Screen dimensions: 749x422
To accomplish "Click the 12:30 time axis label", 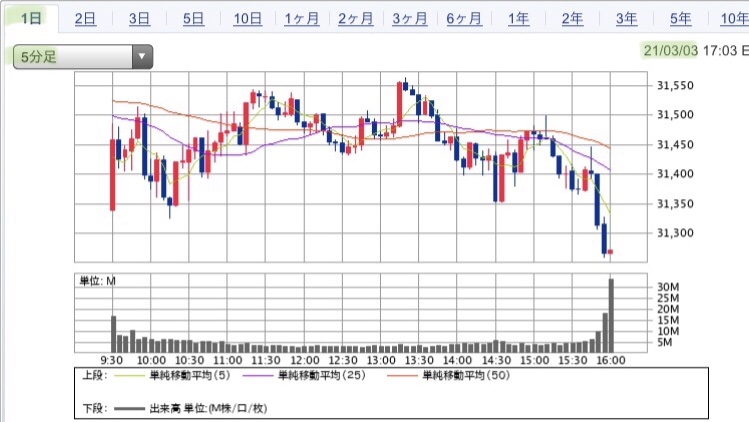I will click(342, 360).
